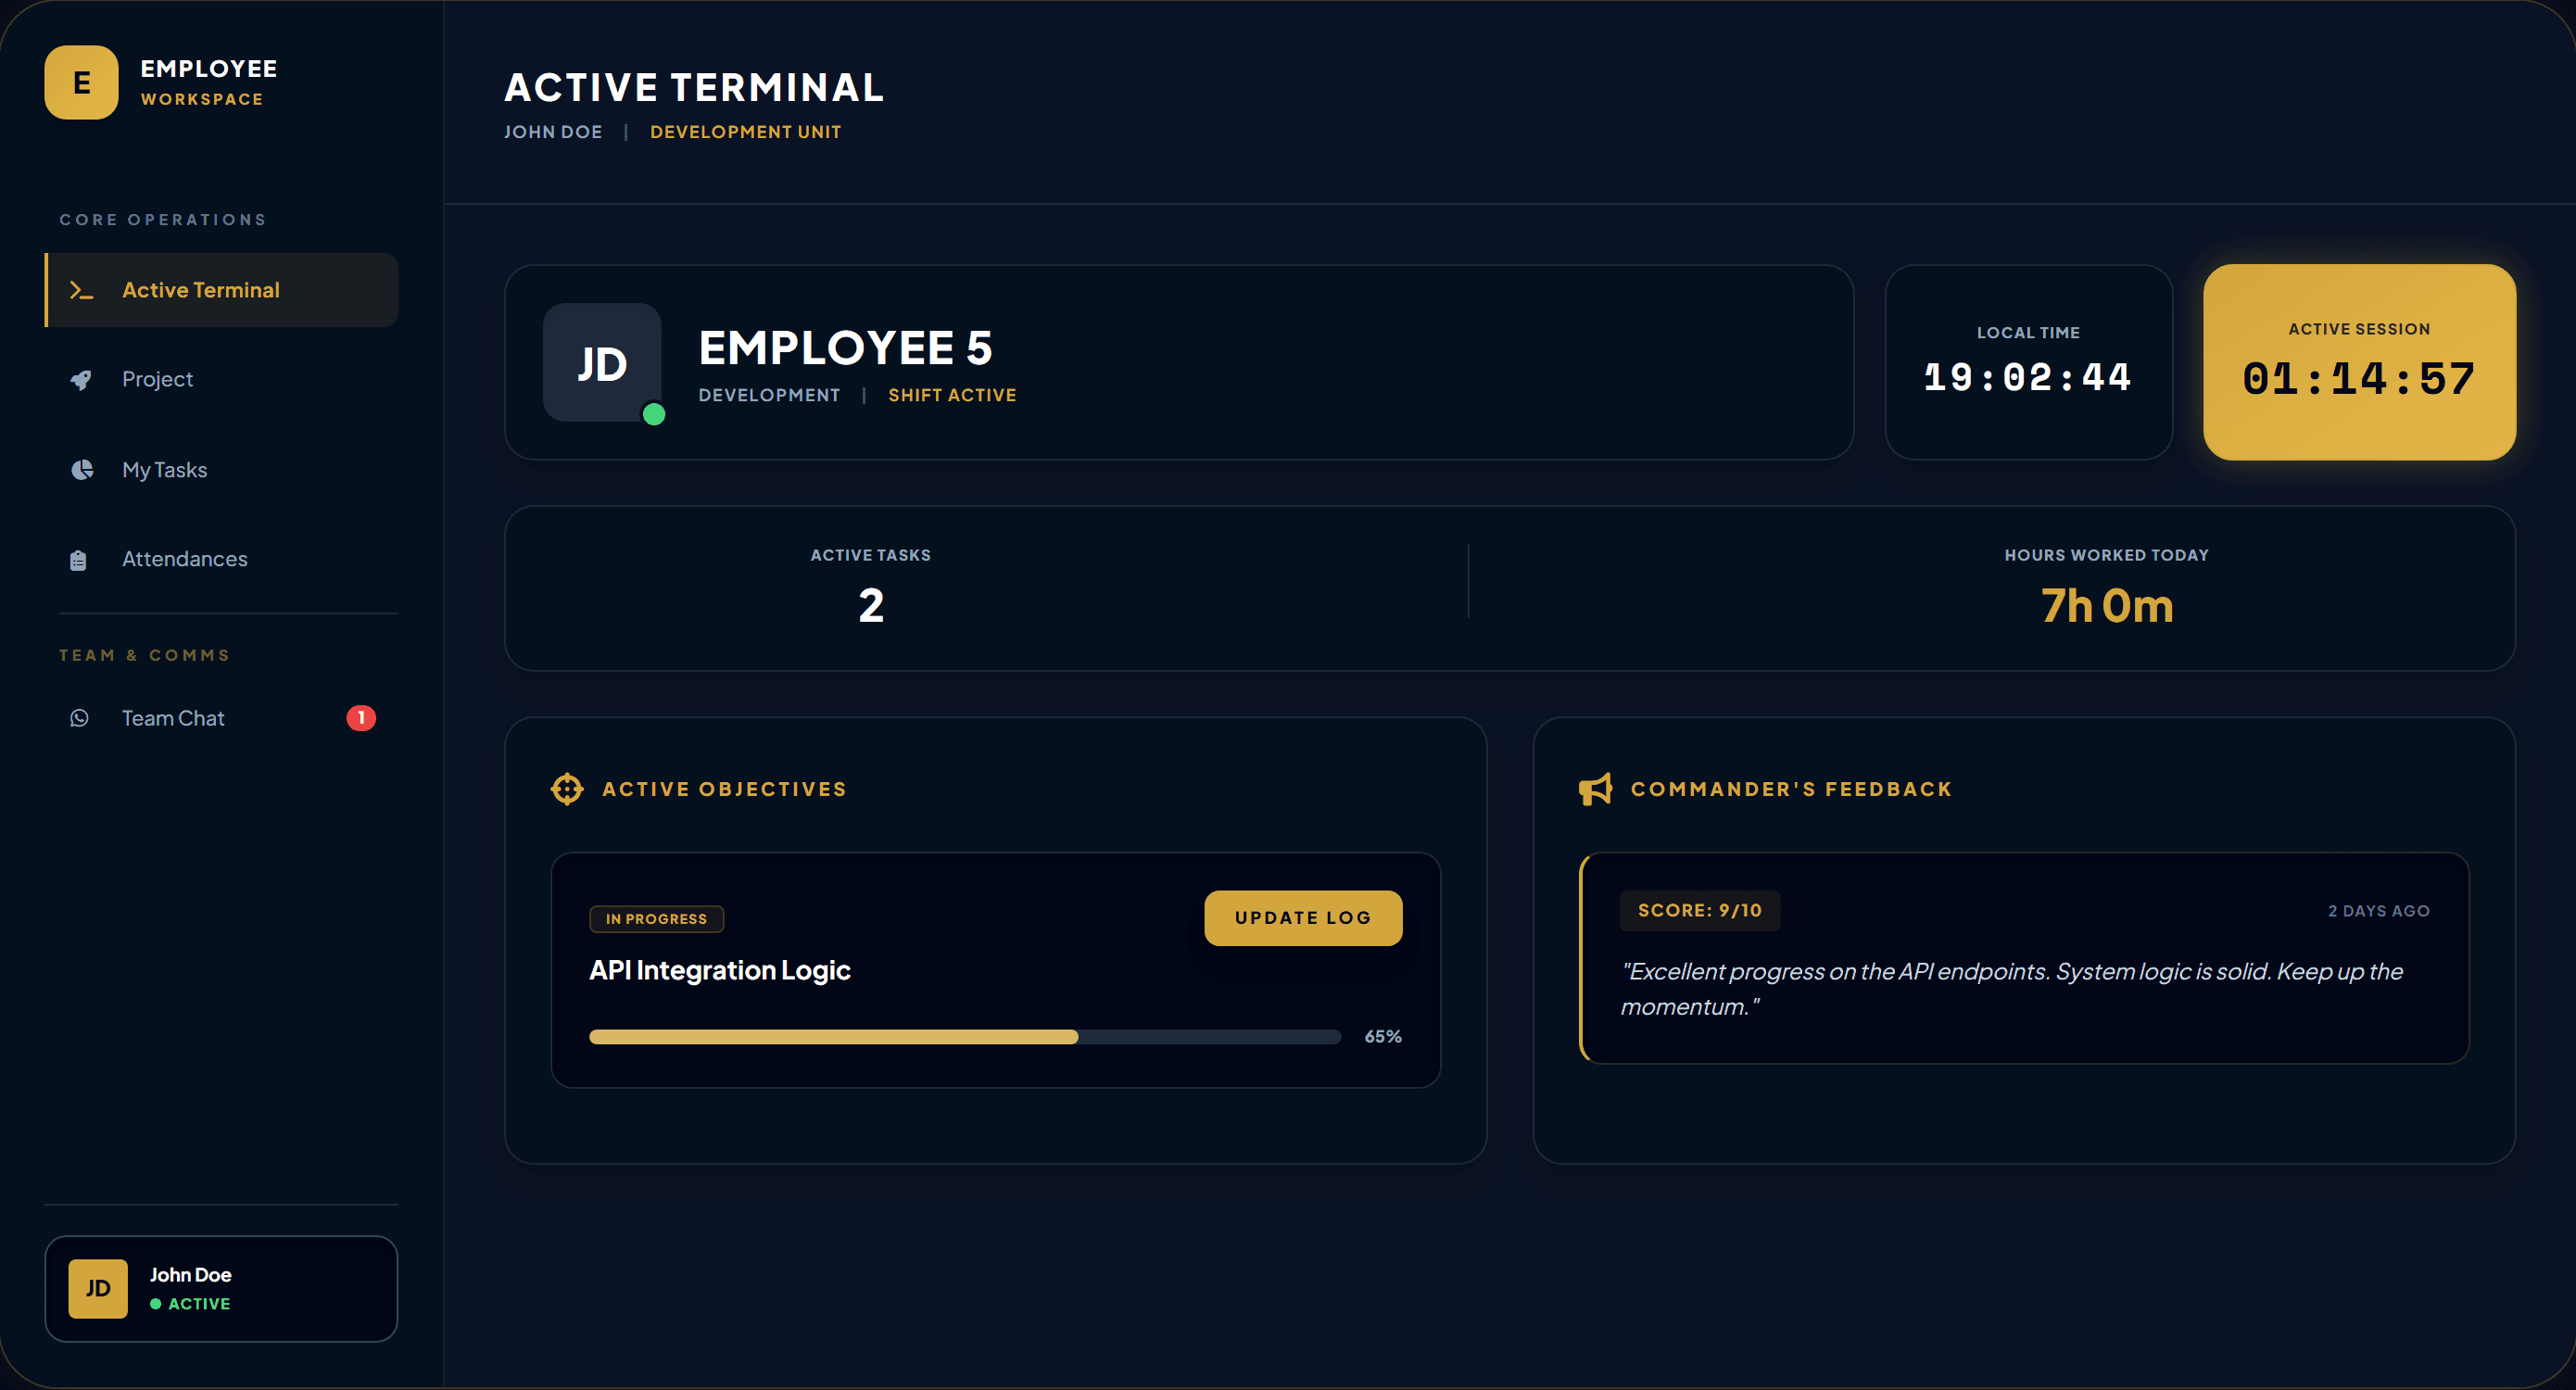The height and width of the screenshot is (1390, 2576).
Task: Click the large JD avatar in employee card
Action: click(602, 362)
